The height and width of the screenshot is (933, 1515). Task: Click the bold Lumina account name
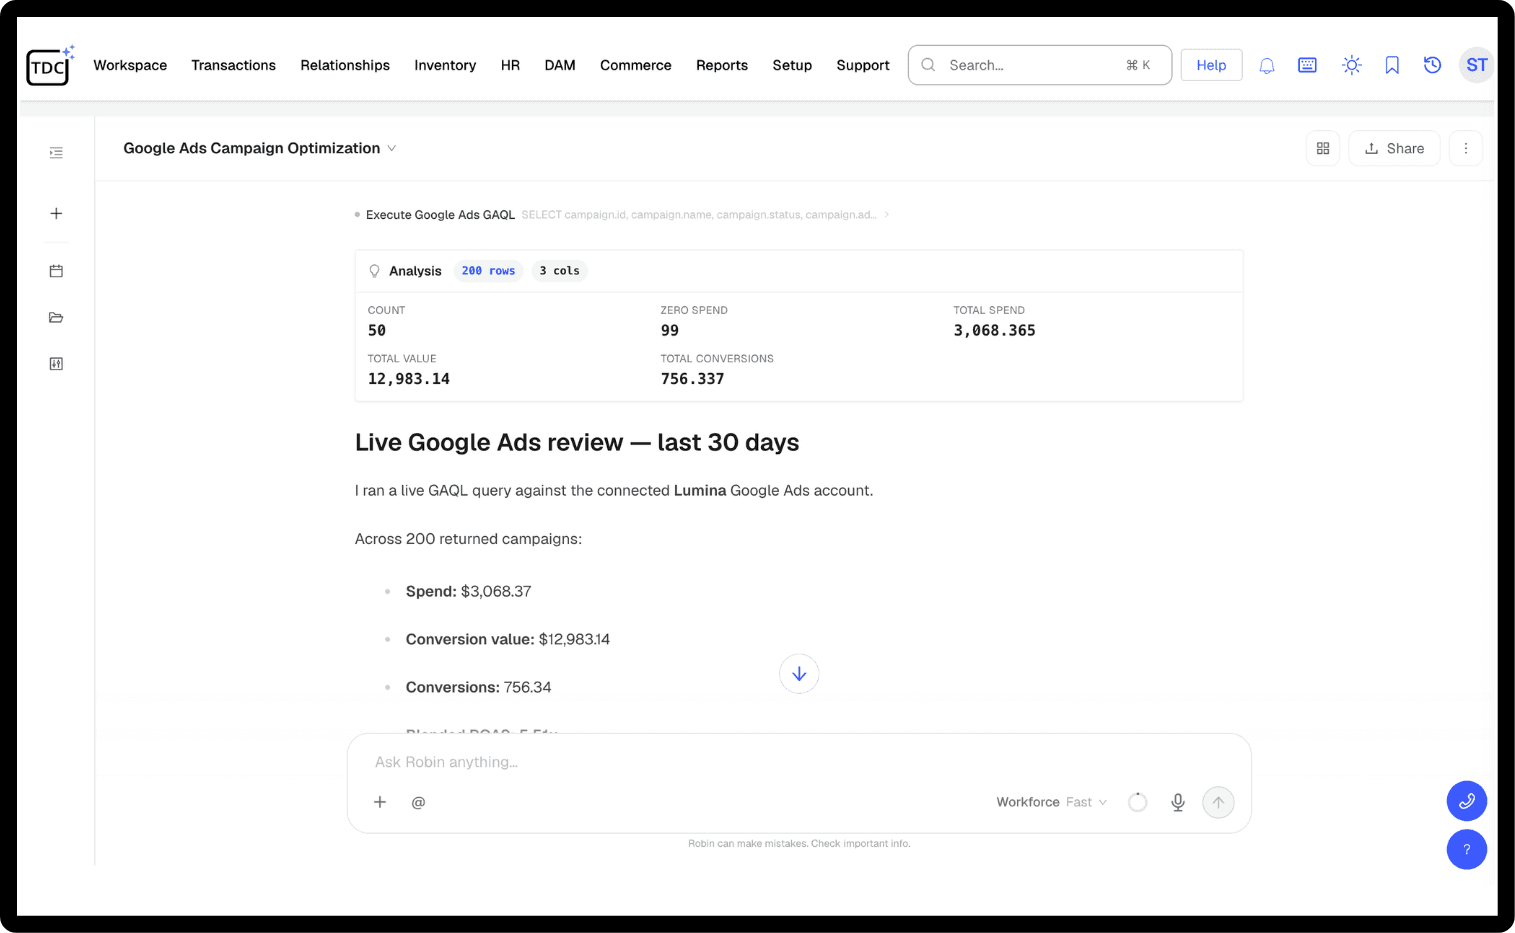700,490
